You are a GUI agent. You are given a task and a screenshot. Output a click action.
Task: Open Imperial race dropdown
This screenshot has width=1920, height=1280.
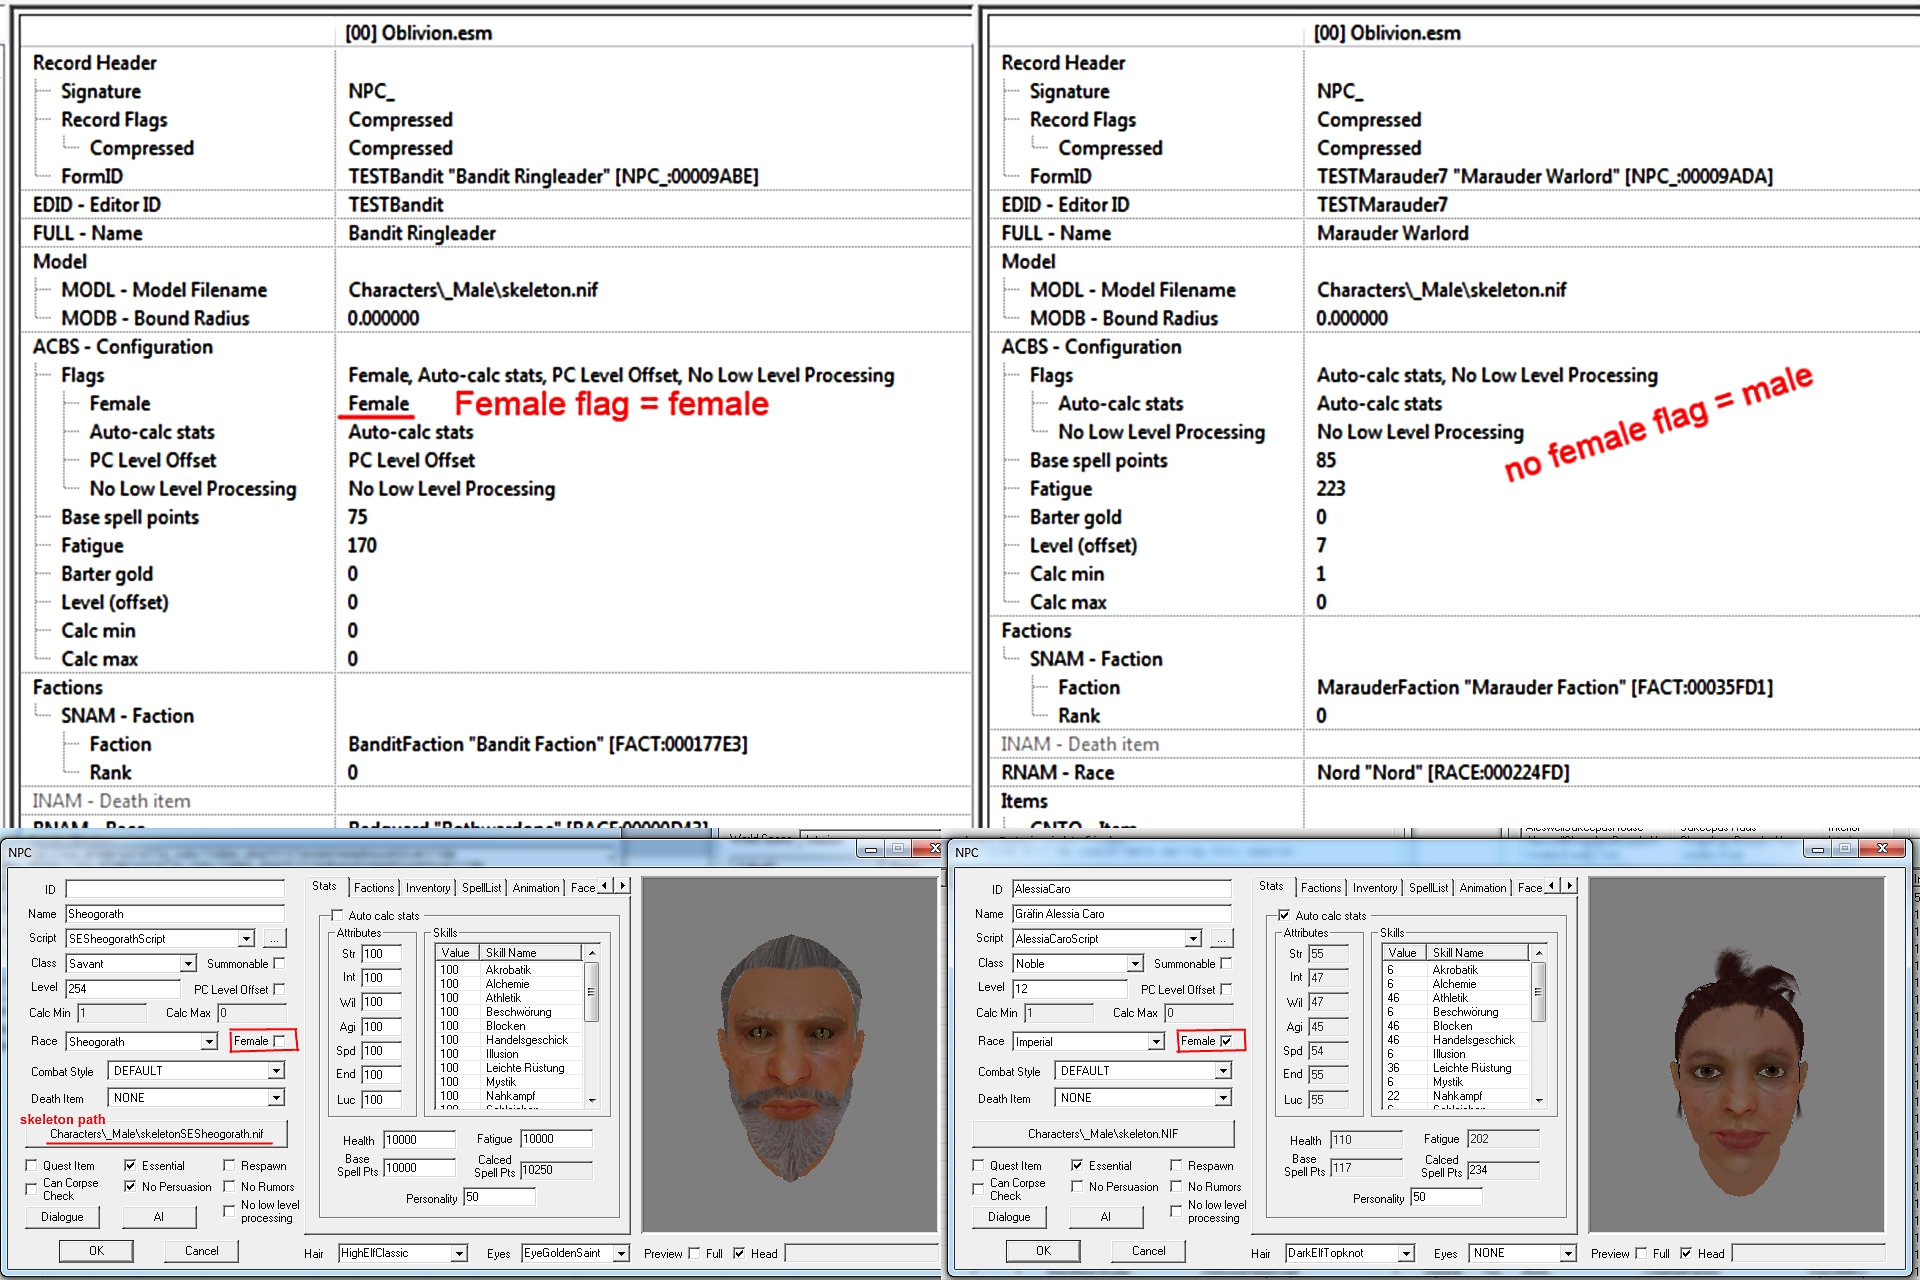[x=1156, y=1041]
